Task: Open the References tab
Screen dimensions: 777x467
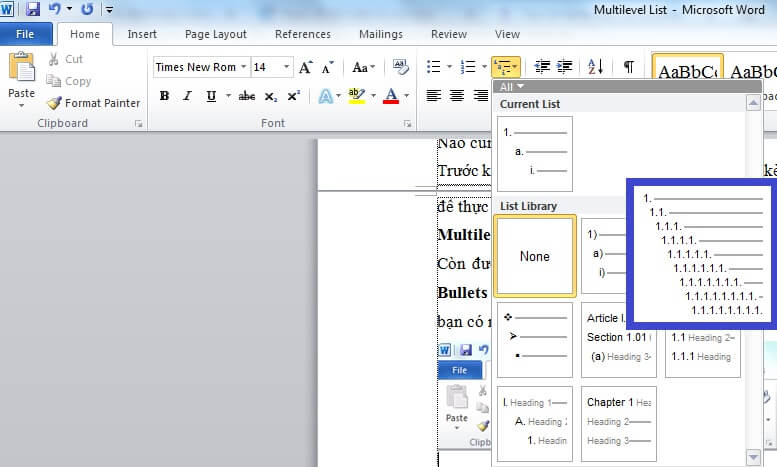Action: (303, 34)
